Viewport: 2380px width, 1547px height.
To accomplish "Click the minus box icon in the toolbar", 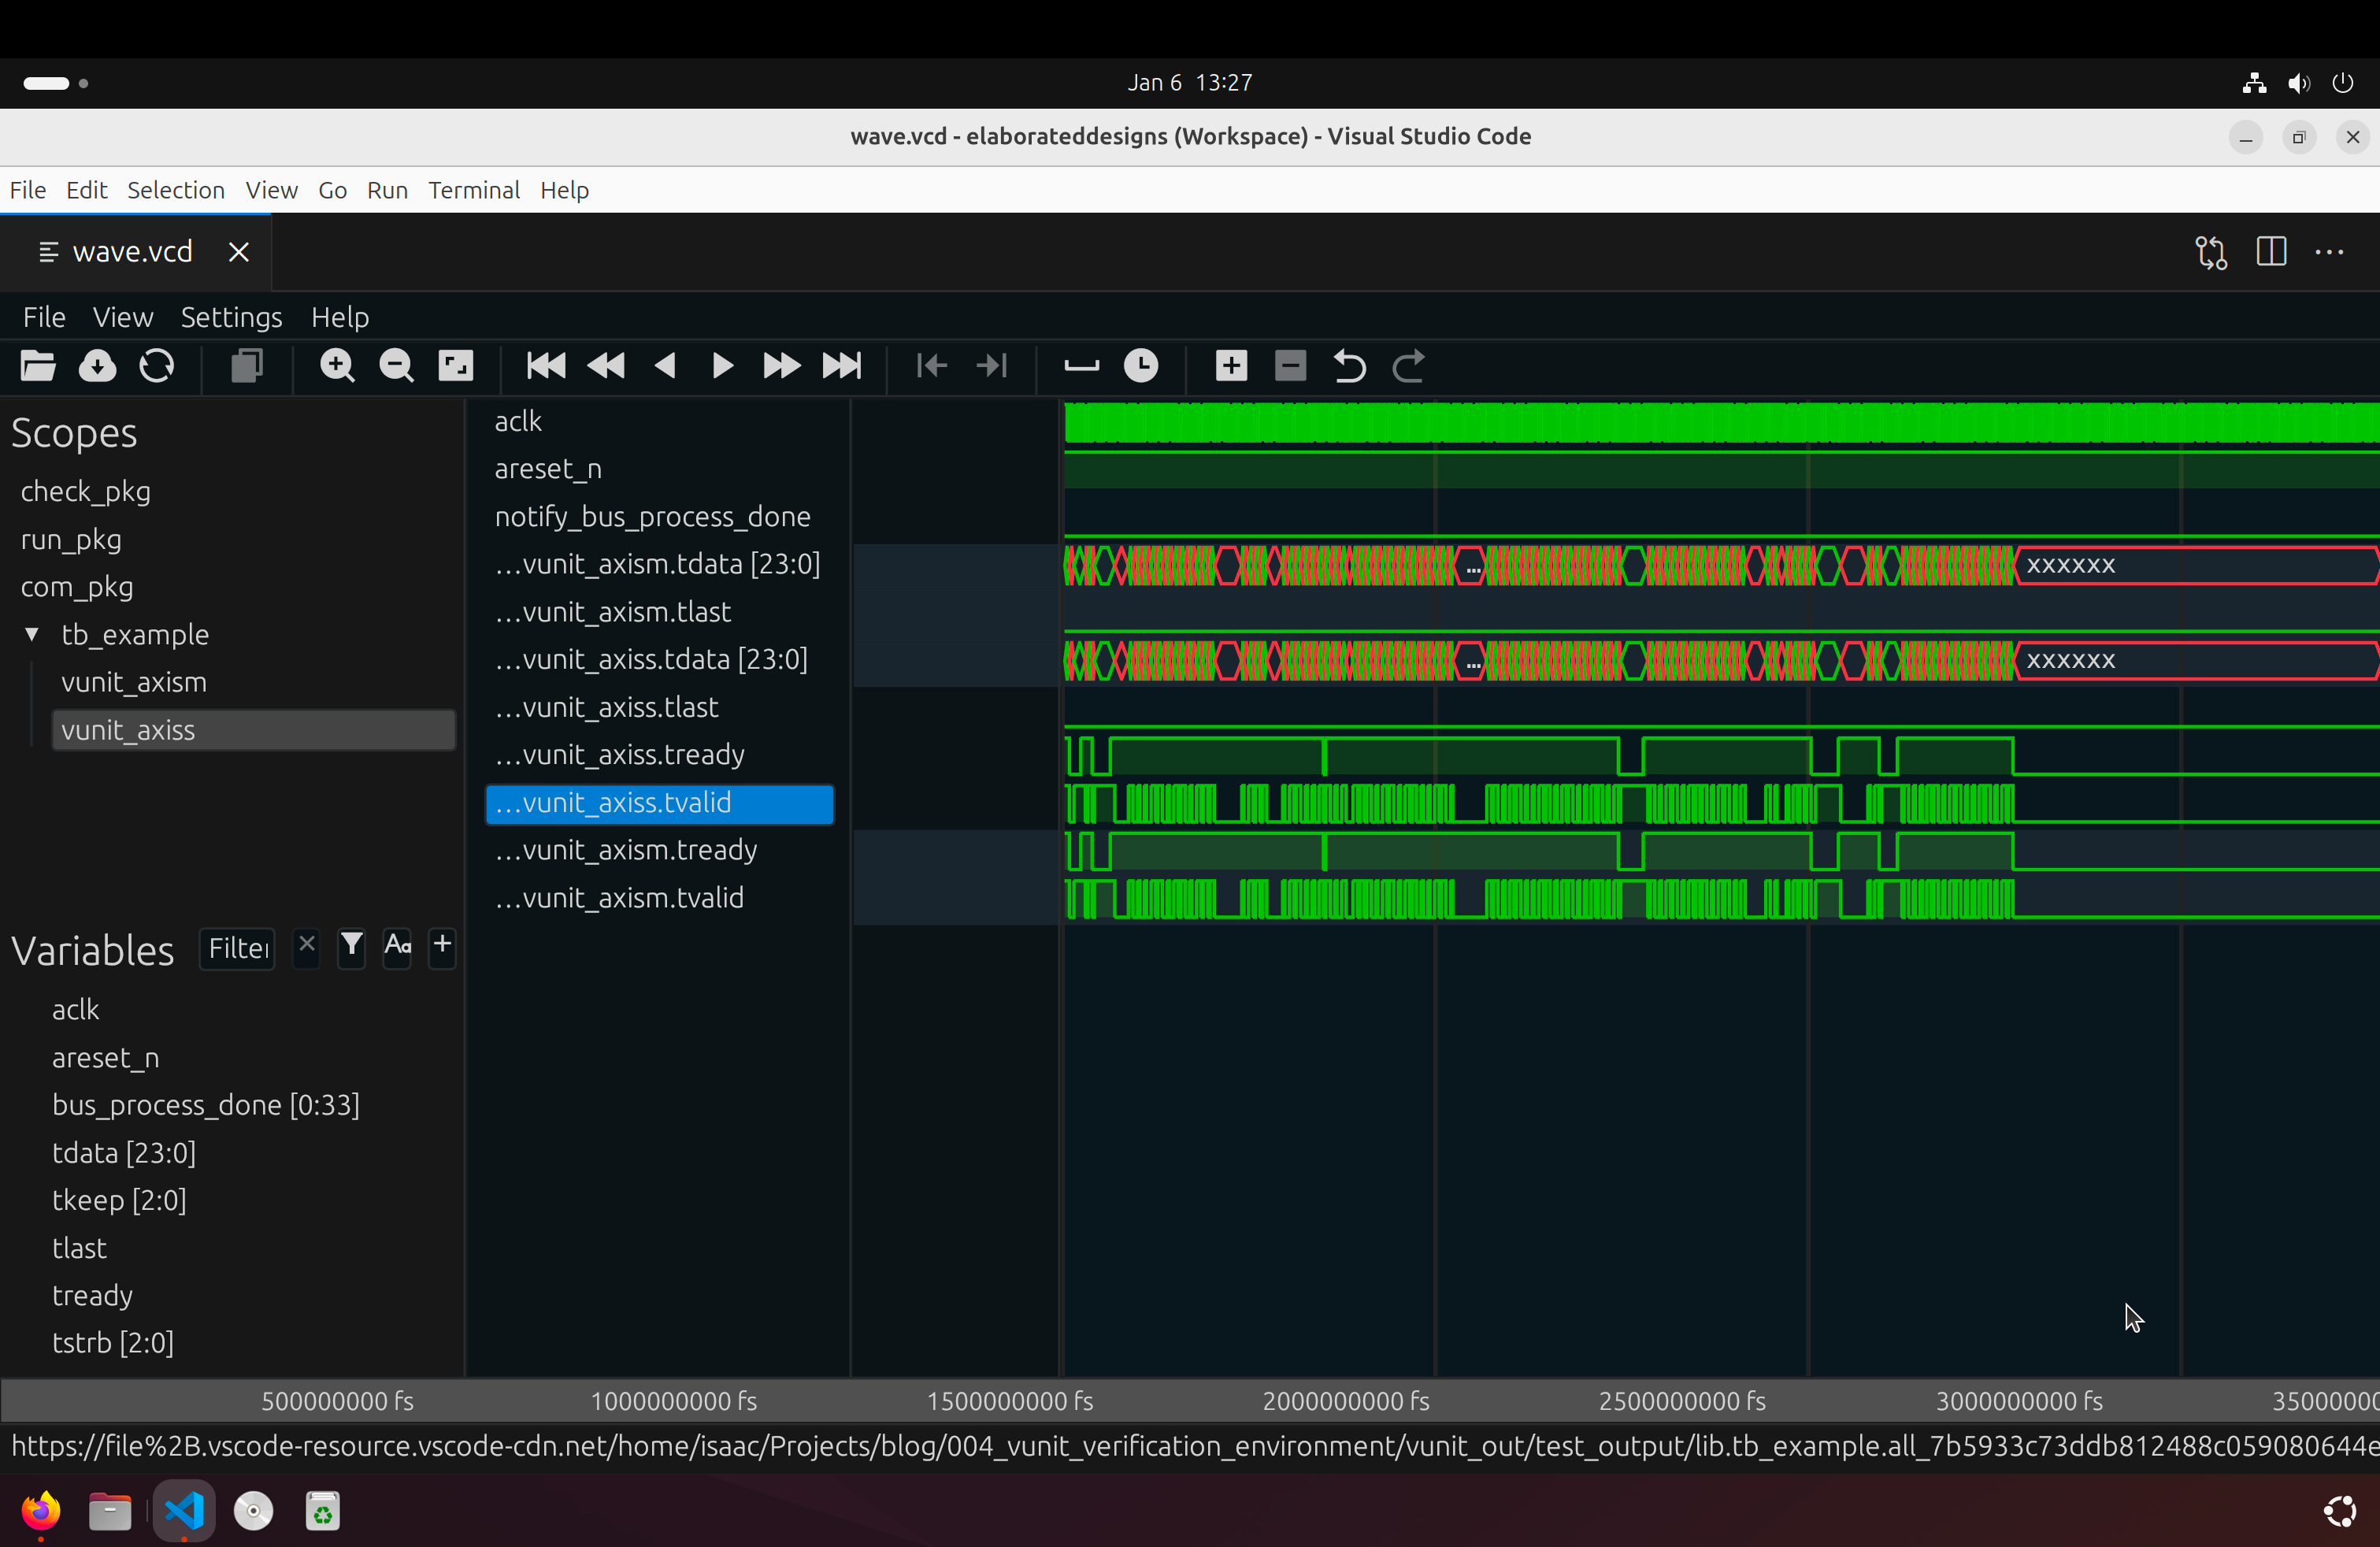I will coord(1291,366).
